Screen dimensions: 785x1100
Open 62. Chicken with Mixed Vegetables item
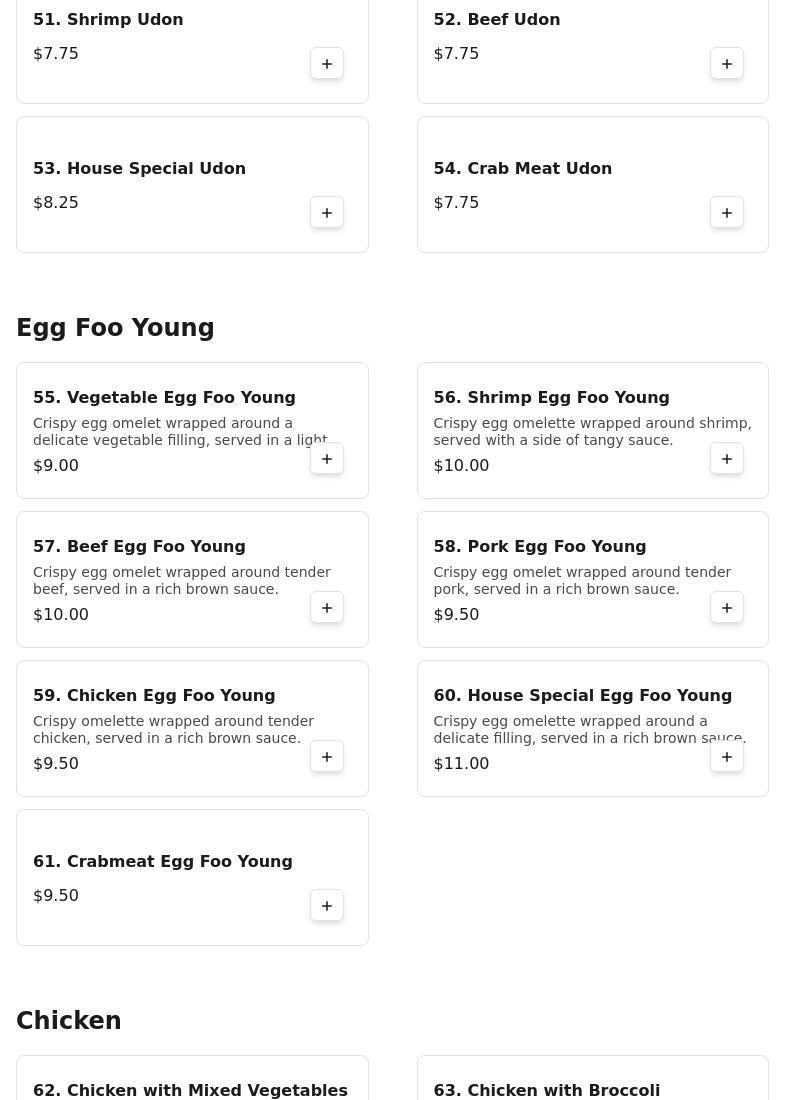coord(192,1078)
